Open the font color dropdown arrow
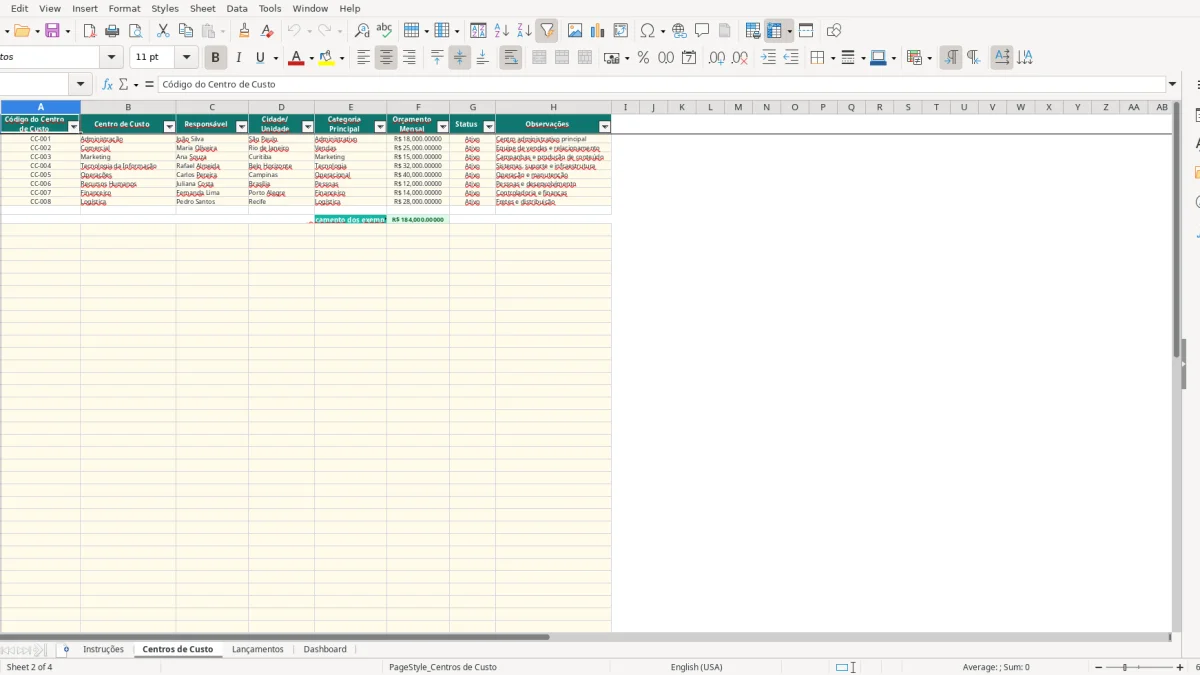This screenshot has width=1200, height=675. pos(311,58)
